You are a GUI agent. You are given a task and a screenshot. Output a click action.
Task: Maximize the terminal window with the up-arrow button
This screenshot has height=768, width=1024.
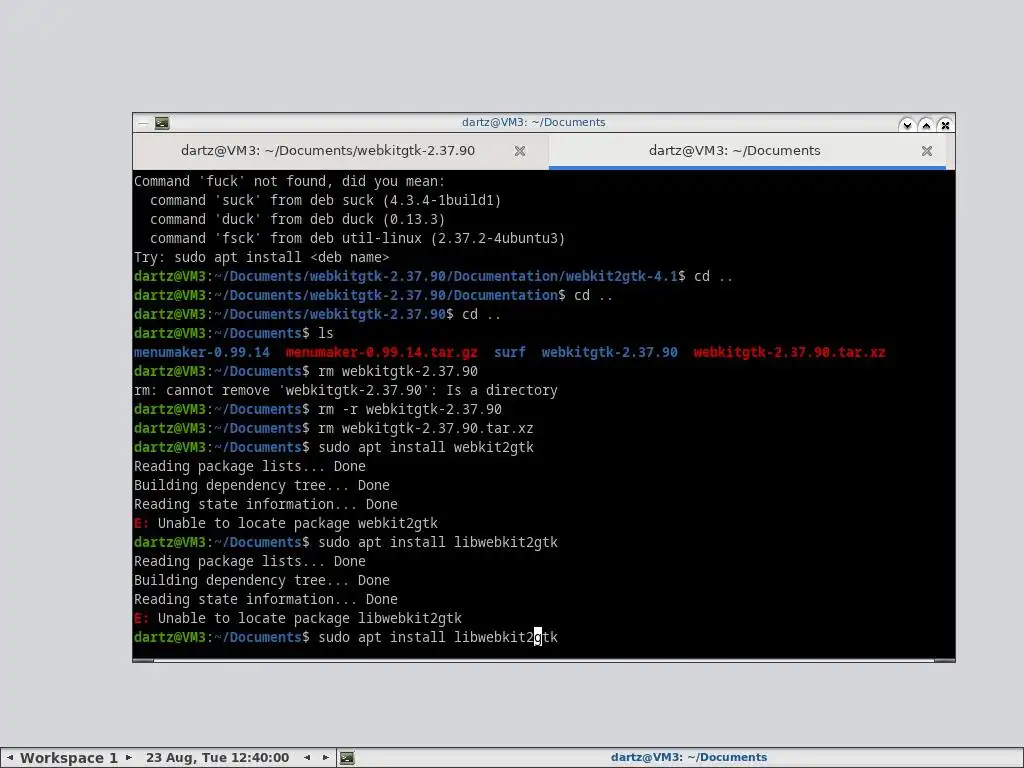tap(926, 125)
